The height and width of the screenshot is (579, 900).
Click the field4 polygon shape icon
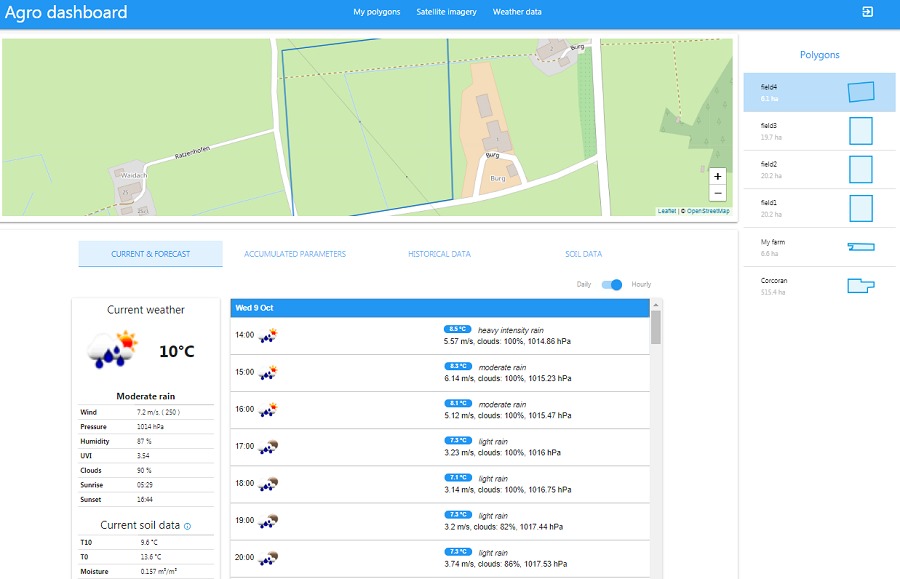[x=861, y=92]
